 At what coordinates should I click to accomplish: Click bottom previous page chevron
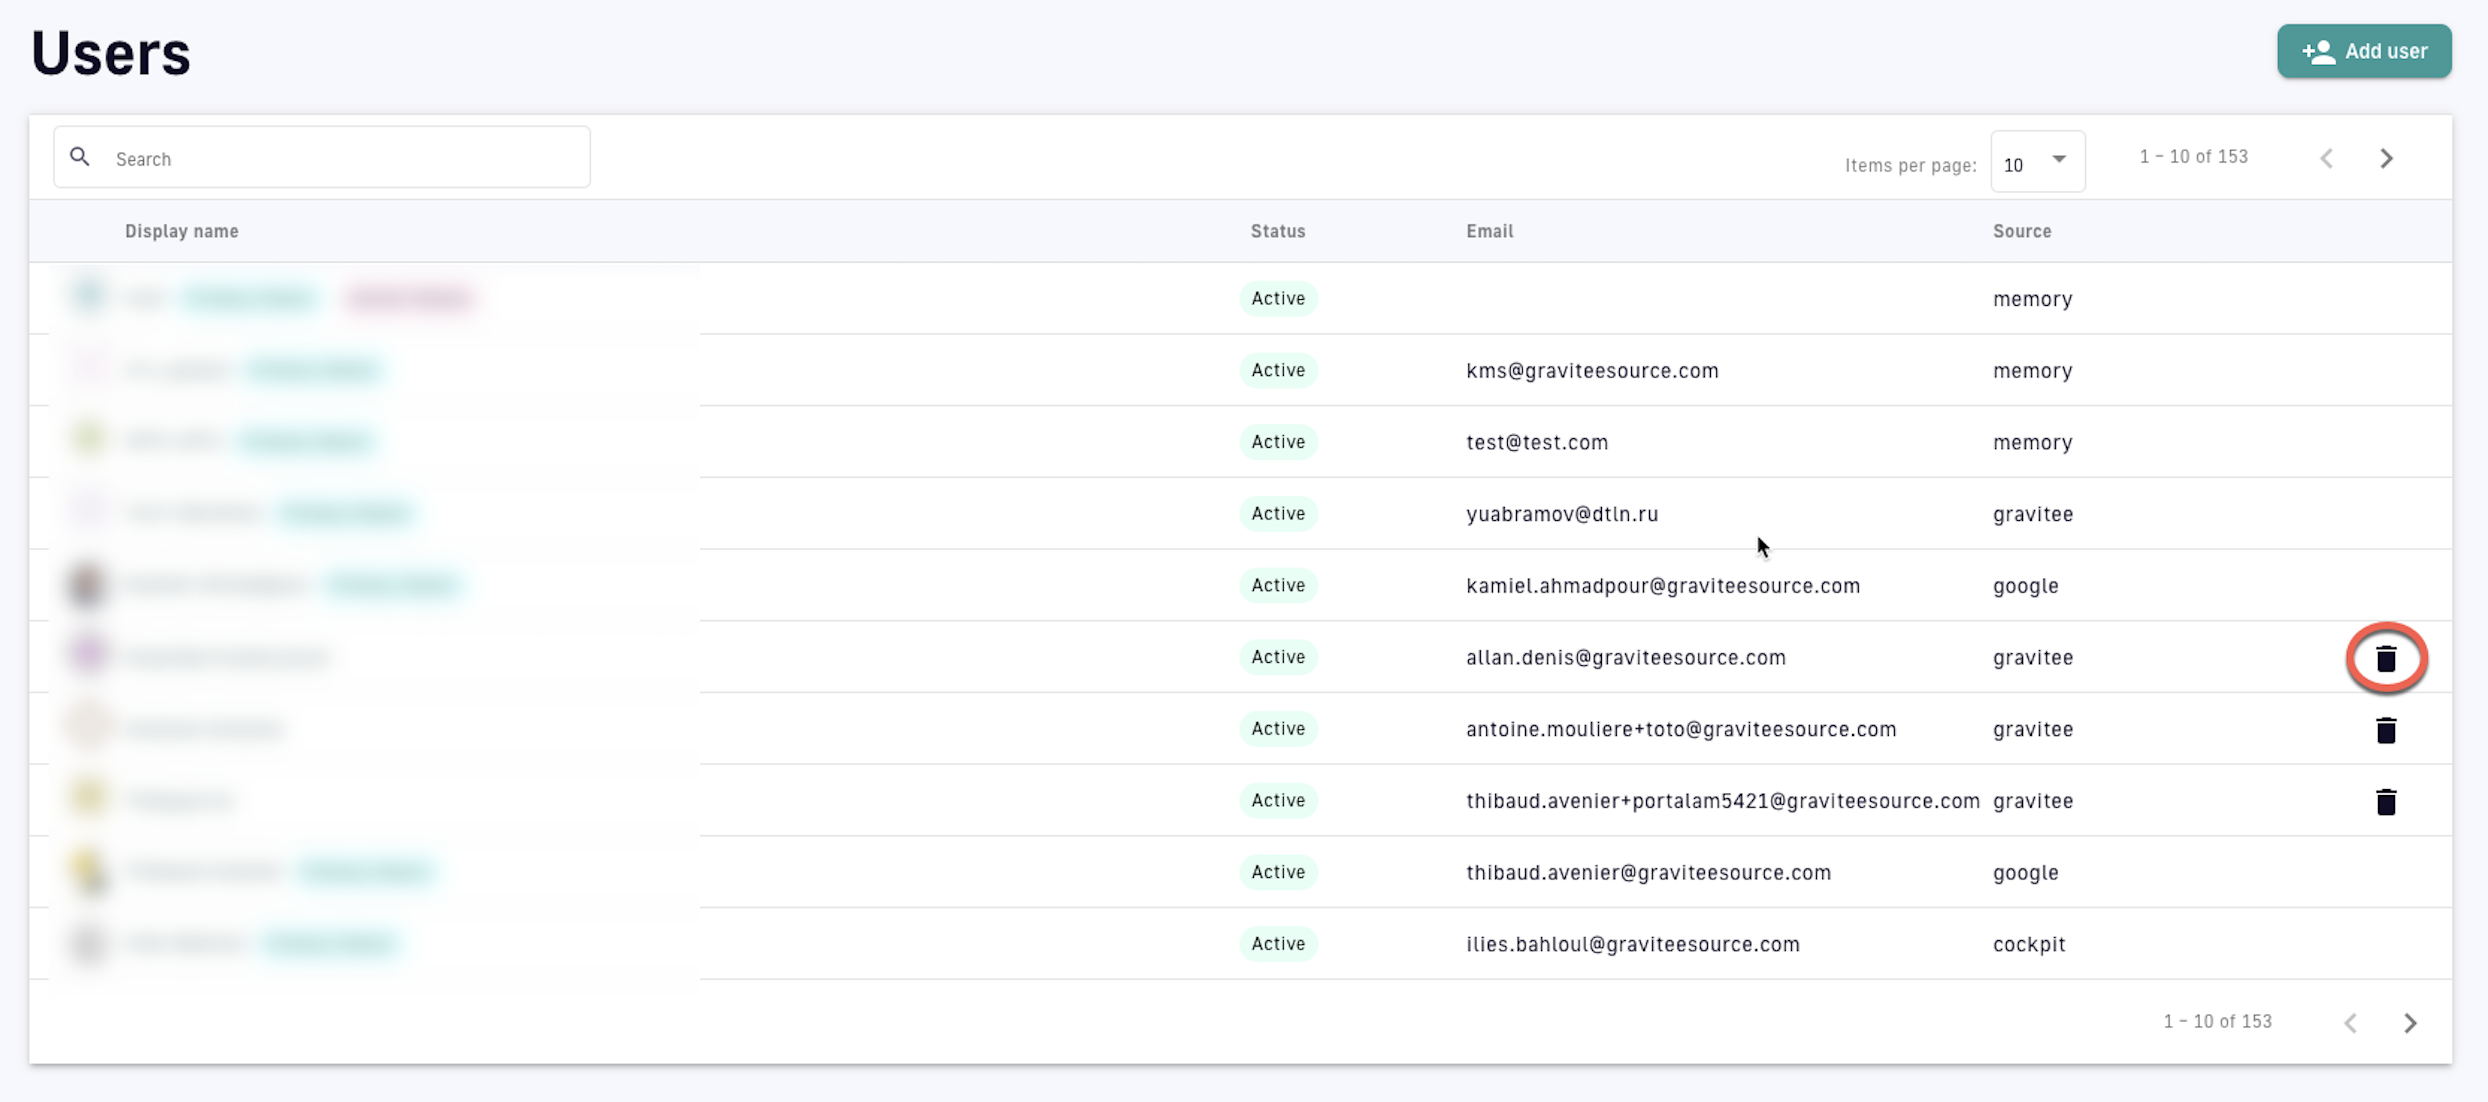click(2351, 1022)
